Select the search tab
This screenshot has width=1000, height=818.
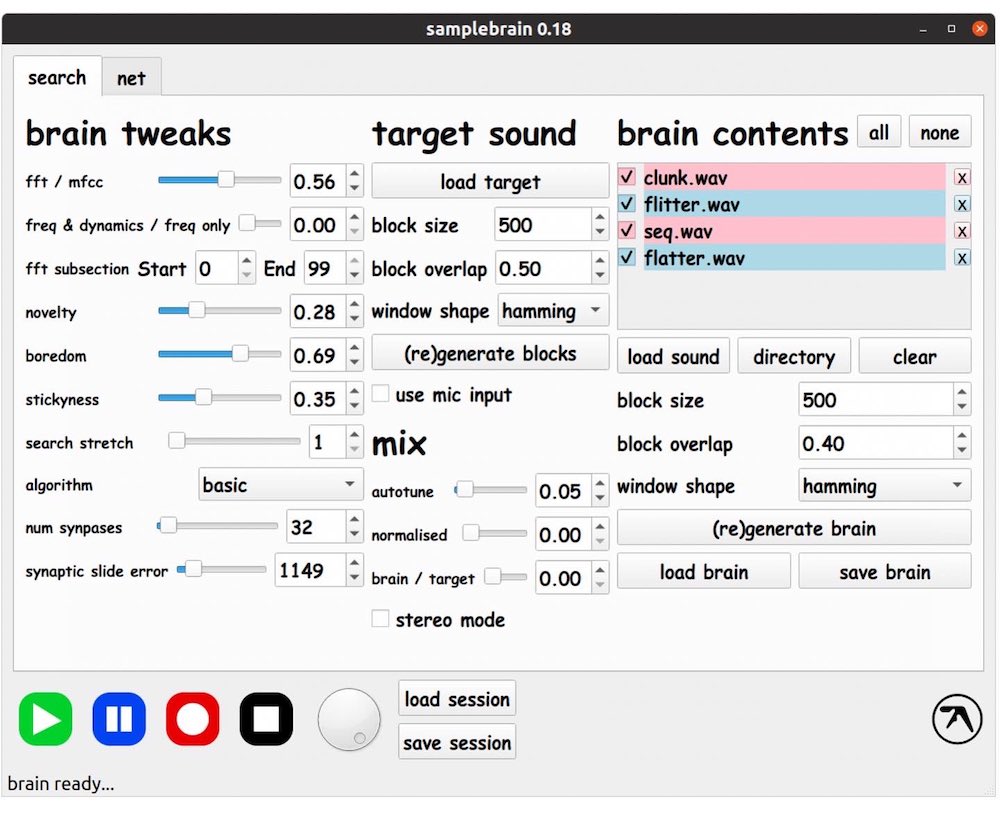point(57,77)
